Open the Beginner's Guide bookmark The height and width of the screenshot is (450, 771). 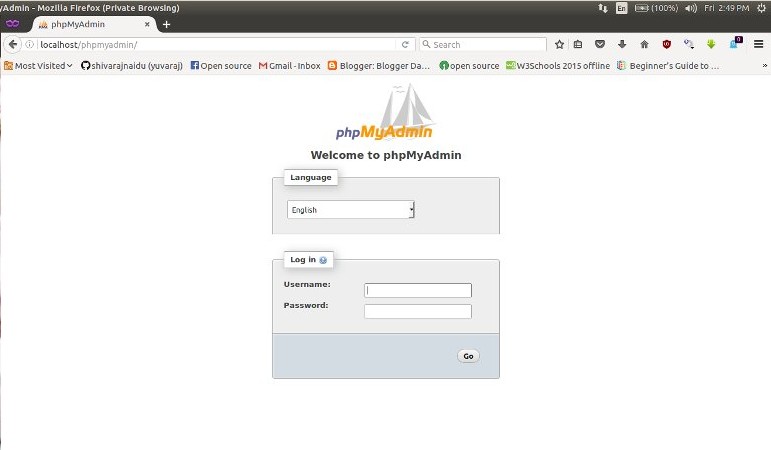pos(668,65)
